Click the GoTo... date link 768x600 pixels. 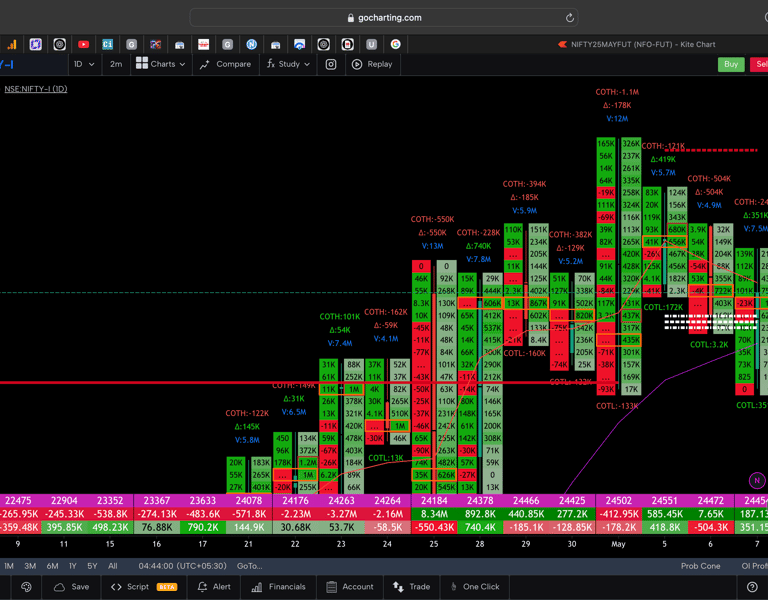point(250,566)
